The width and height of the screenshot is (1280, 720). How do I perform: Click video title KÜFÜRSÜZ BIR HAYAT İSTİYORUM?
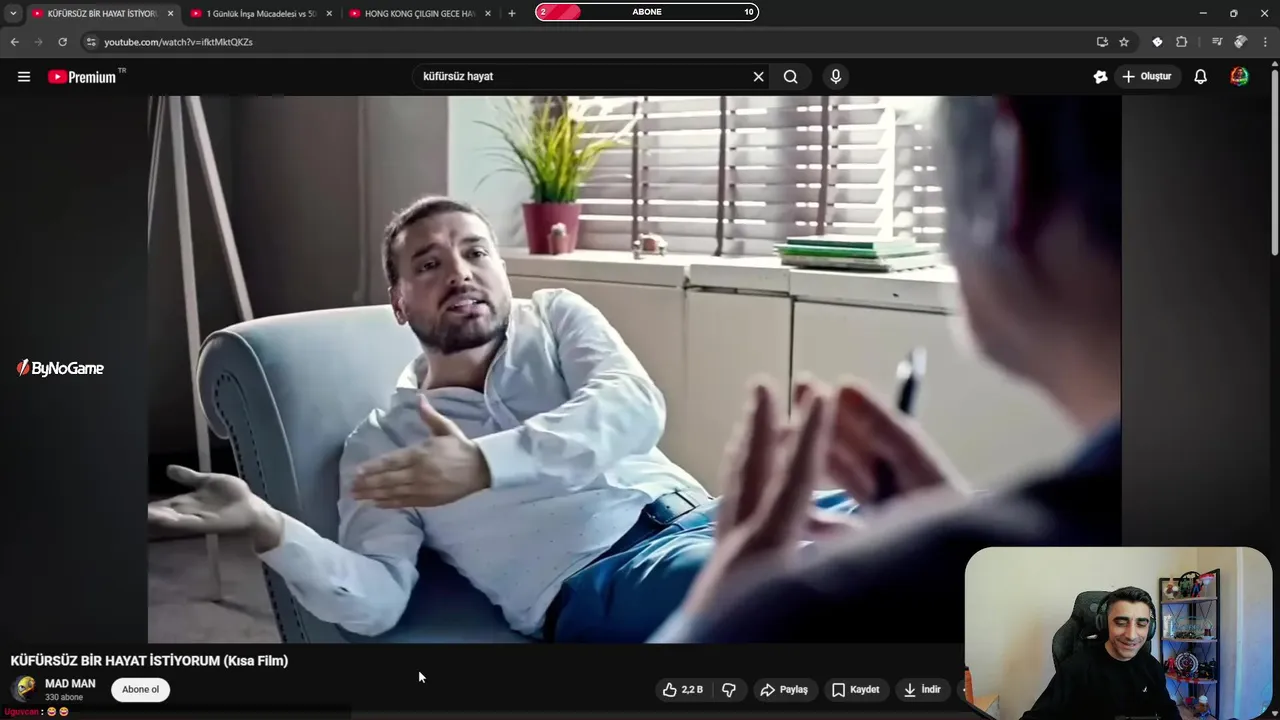pyautogui.click(x=149, y=661)
